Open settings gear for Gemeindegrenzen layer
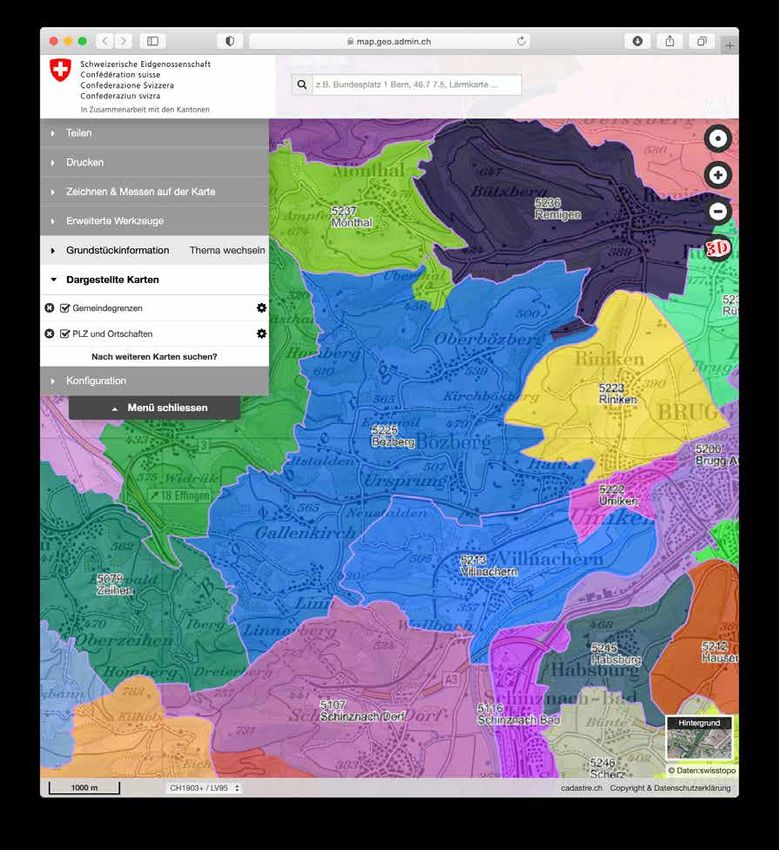The height and width of the screenshot is (850, 779). click(262, 308)
